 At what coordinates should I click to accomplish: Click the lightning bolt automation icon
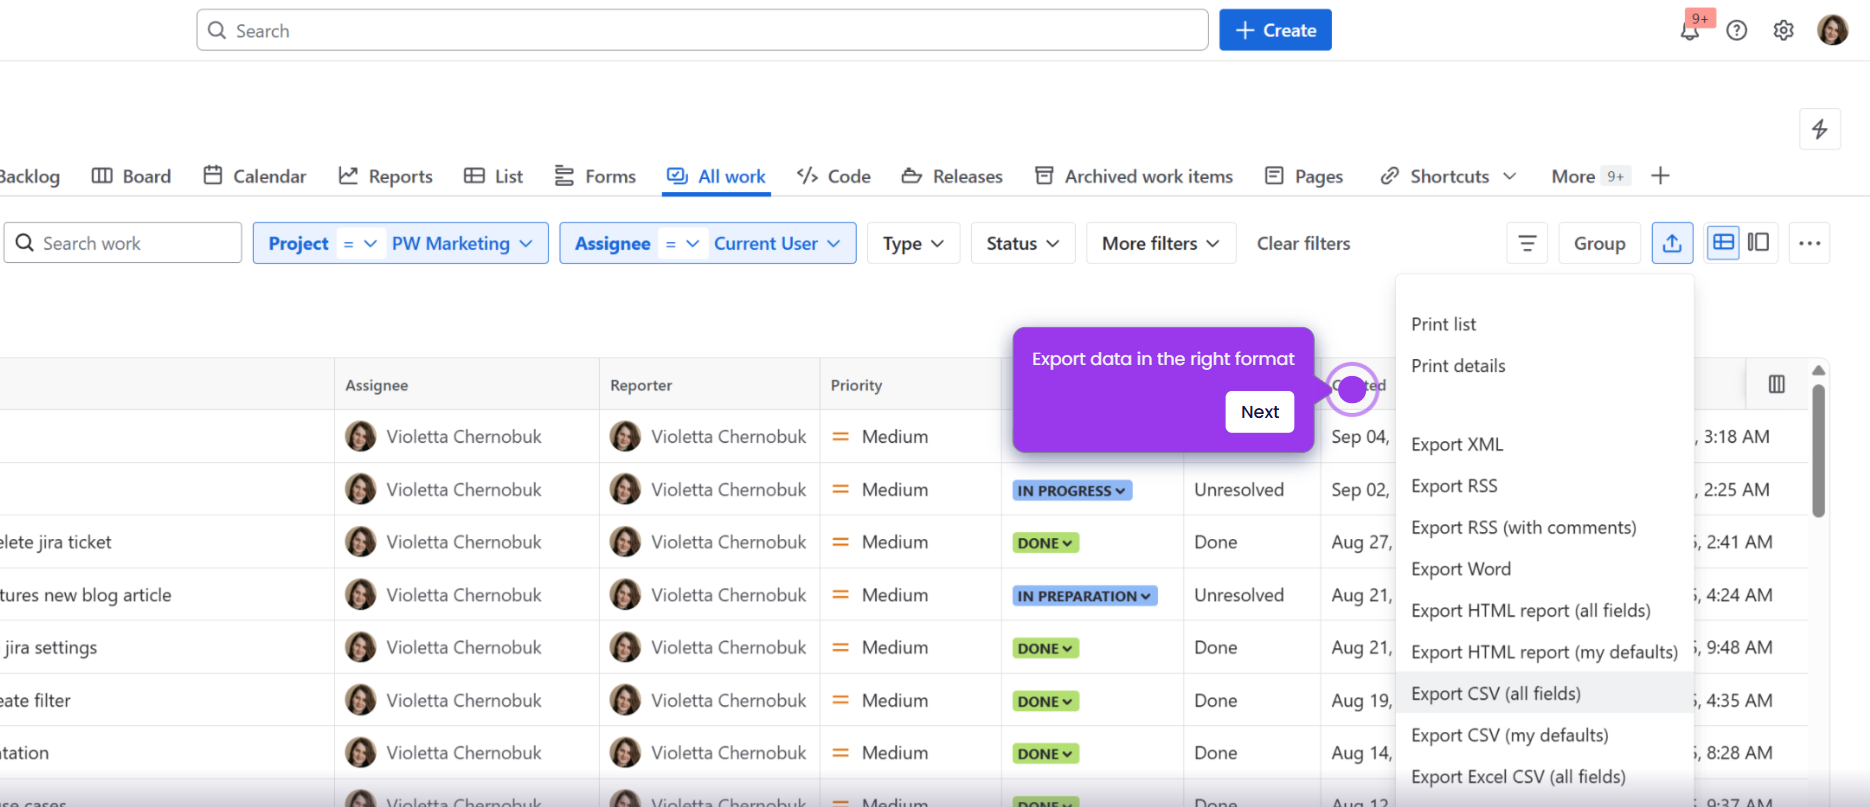click(1820, 129)
